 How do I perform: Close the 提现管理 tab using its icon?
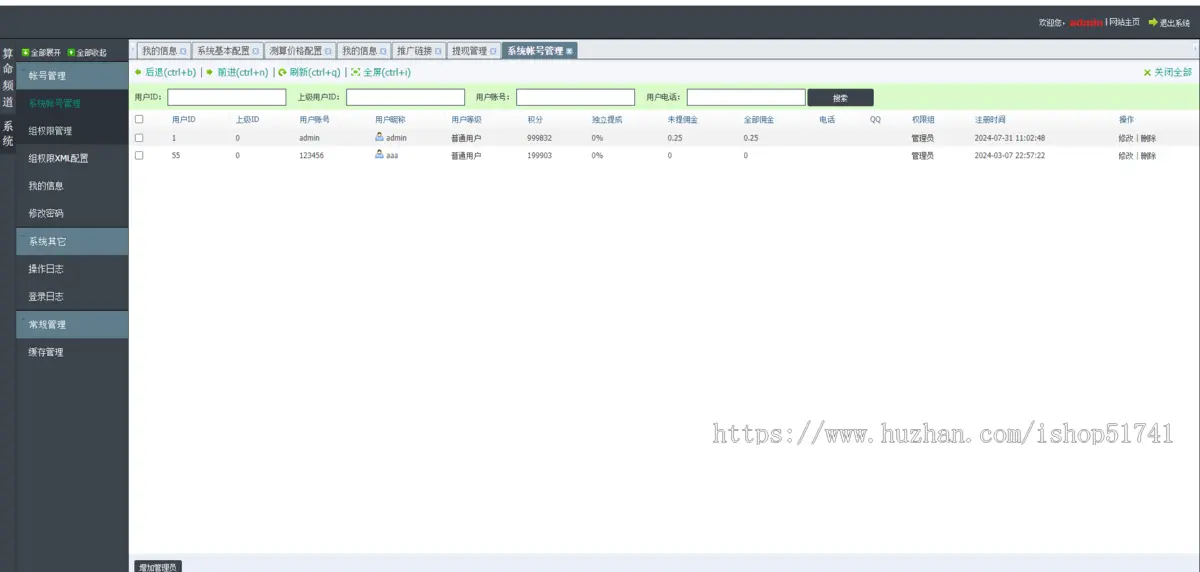tap(493, 51)
